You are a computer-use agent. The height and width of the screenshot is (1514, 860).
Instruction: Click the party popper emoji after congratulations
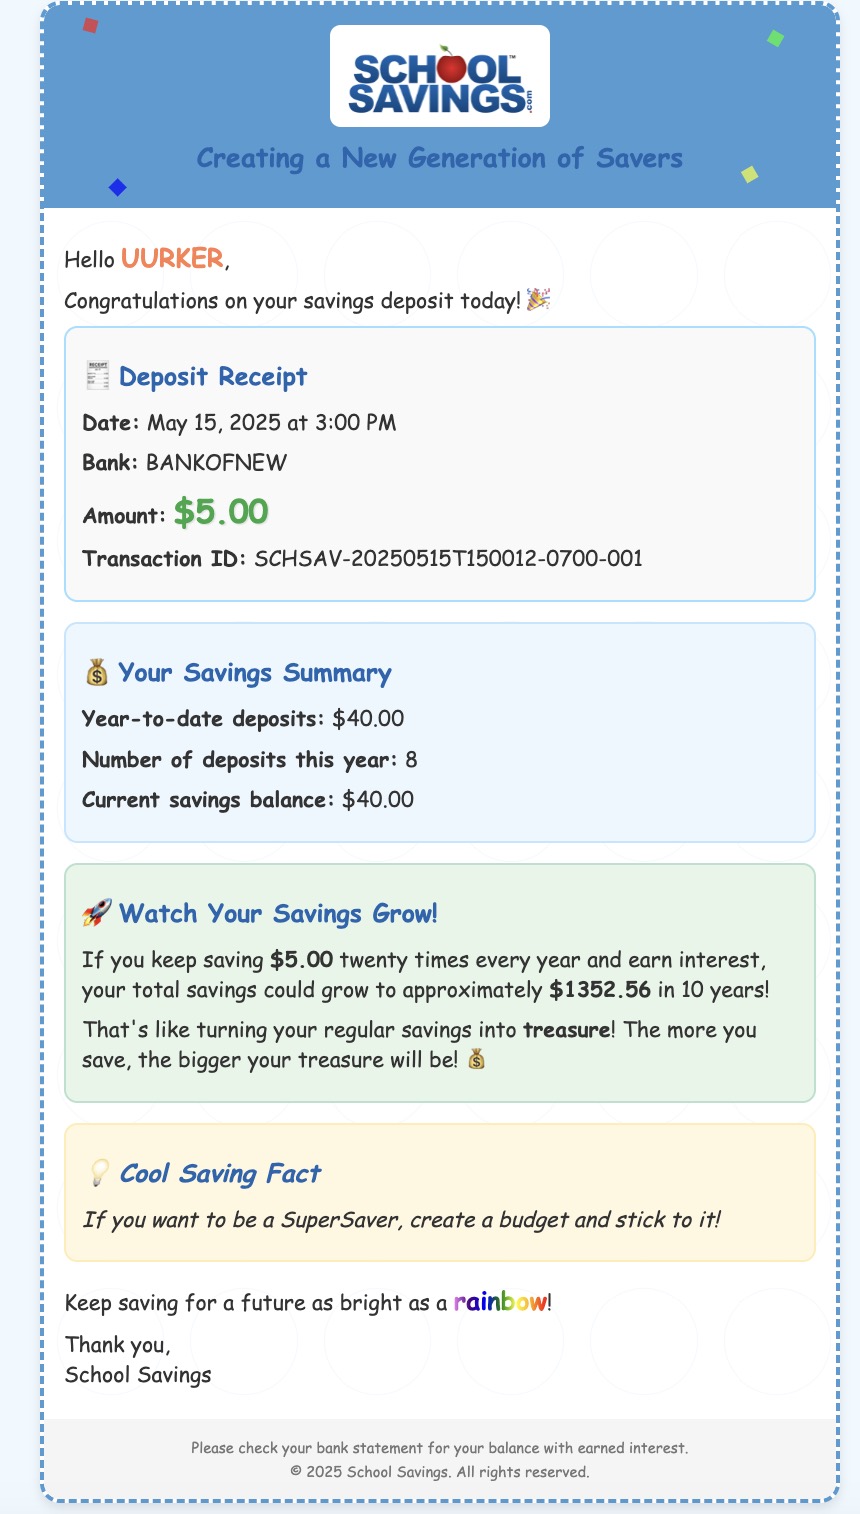point(538,300)
